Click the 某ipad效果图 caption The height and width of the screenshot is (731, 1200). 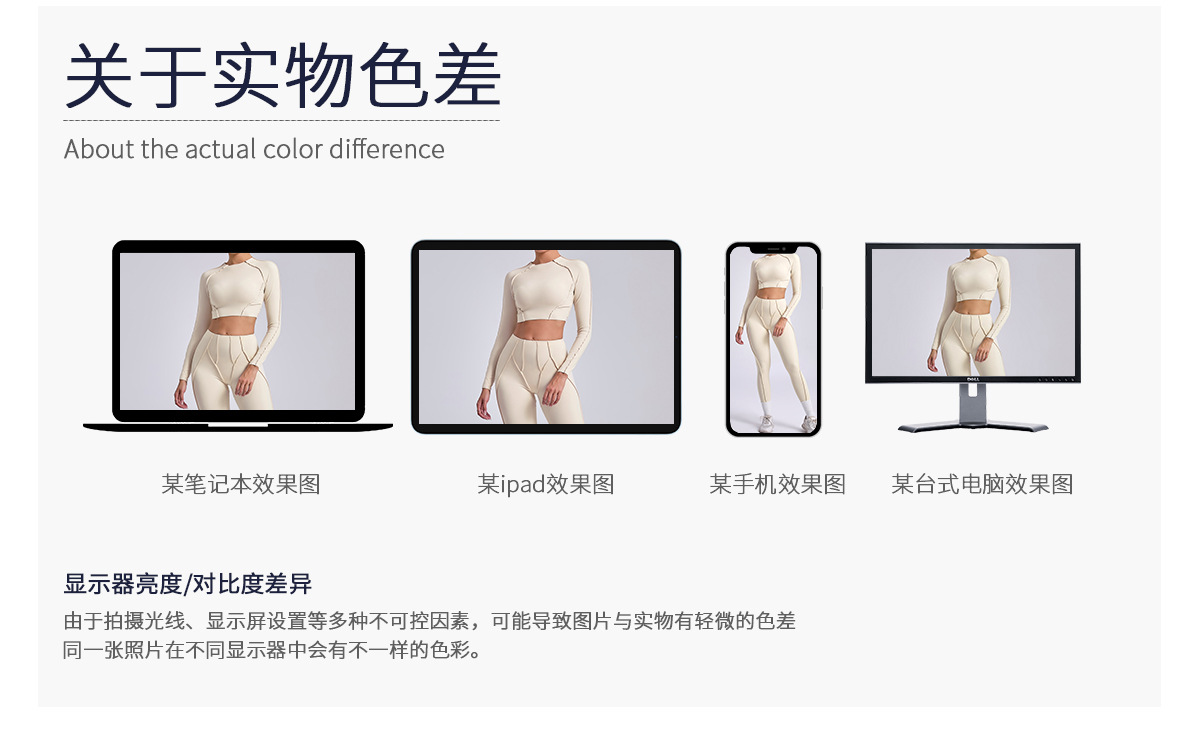tap(546, 485)
